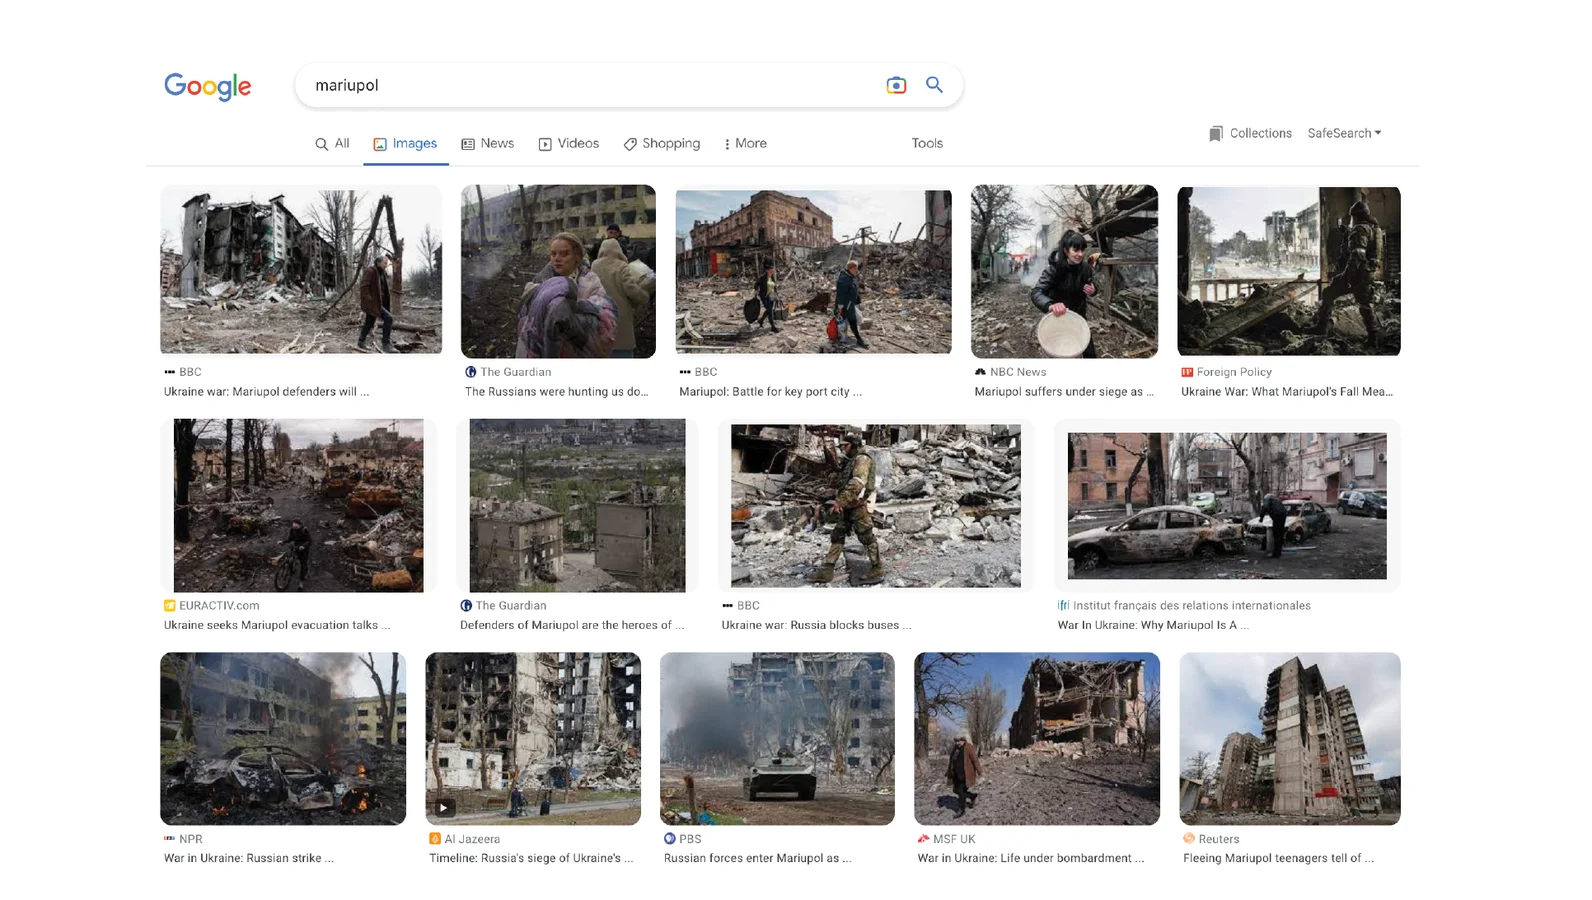Click the magnifying glass search button

coord(934,85)
